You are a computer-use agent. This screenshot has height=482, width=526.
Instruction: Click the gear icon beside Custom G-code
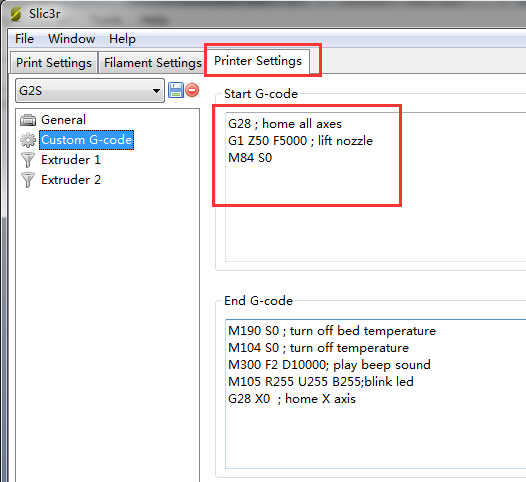pos(28,140)
